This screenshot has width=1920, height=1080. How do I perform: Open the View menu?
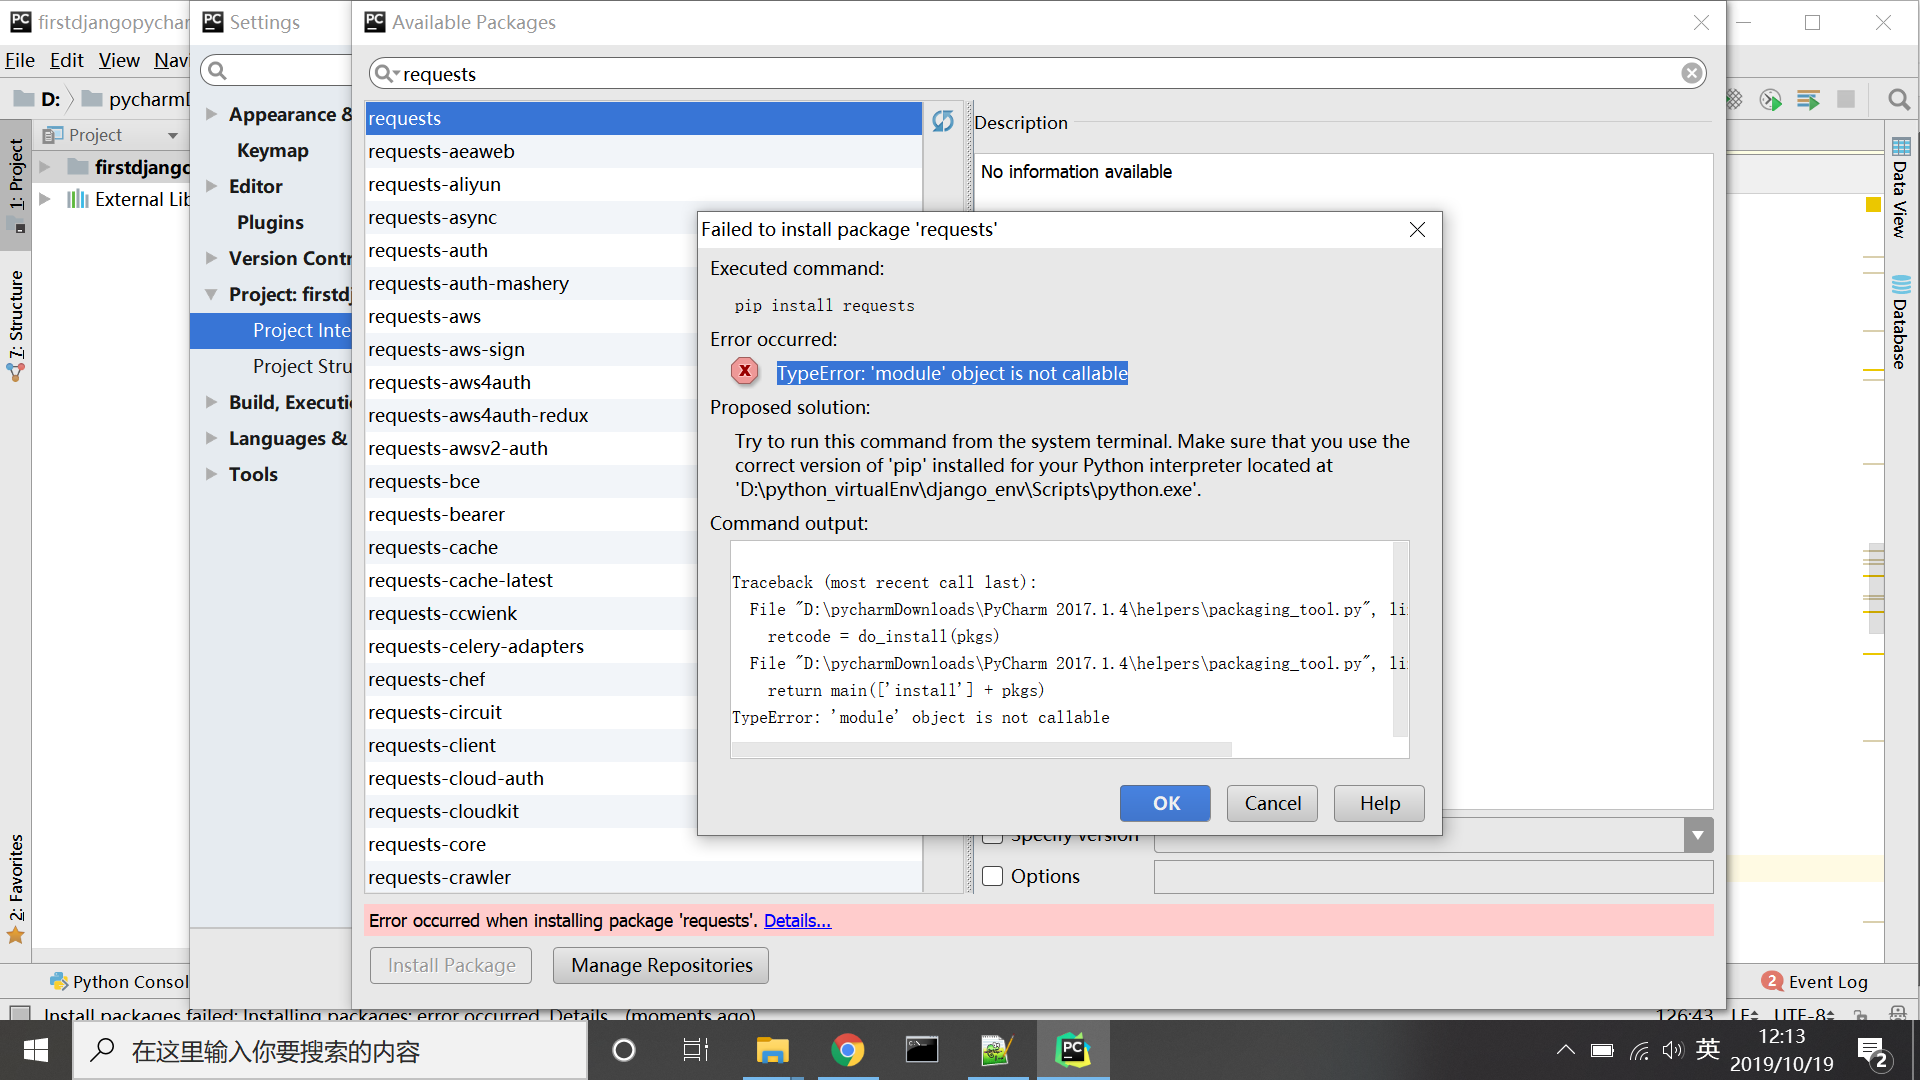point(119,60)
